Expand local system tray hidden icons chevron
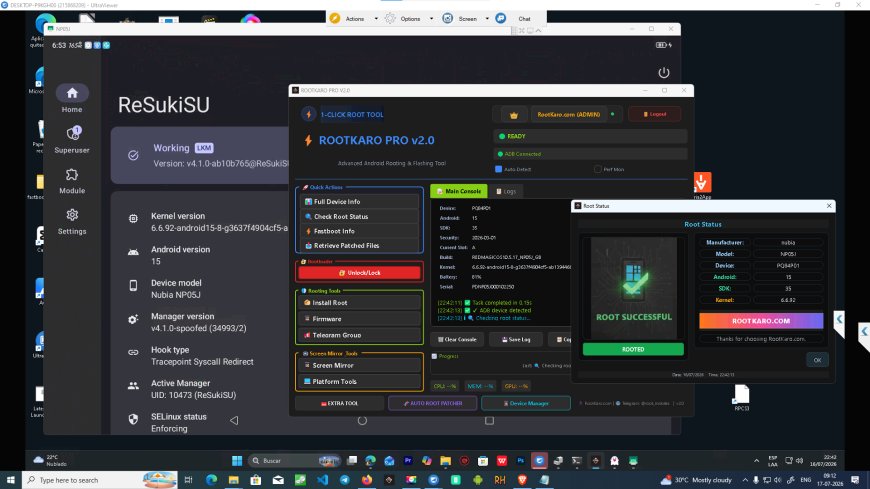This screenshot has width=870, height=489. pyautogui.click(x=745, y=480)
